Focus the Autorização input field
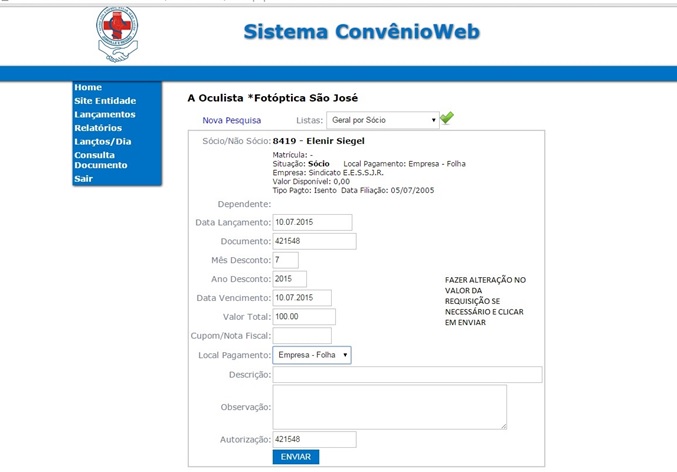Image resolution: width=677 pixels, height=472 pixels. tap(314, 439)
